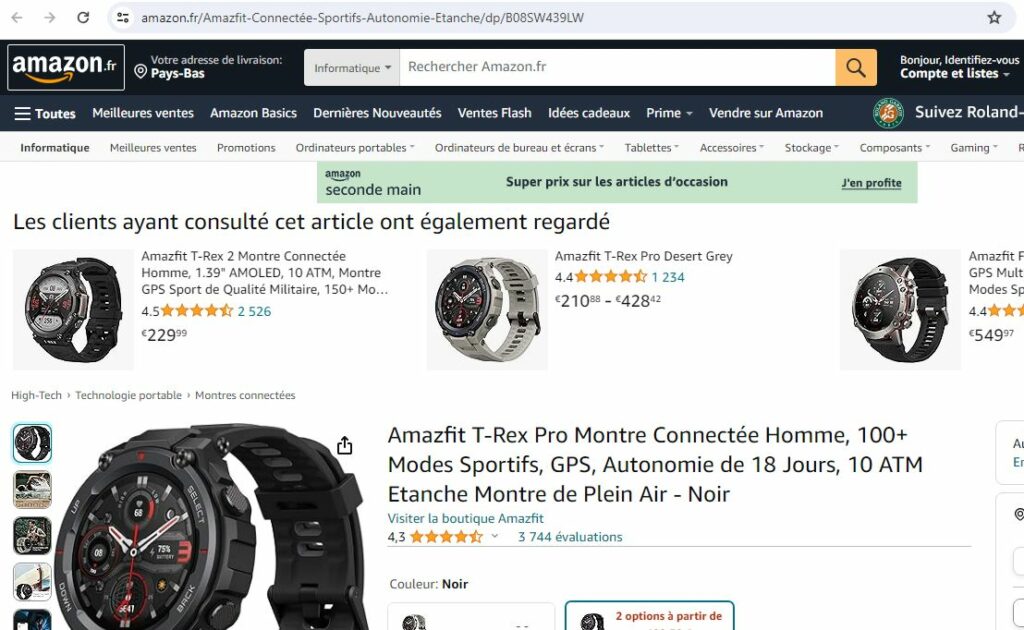Reload the page using browser refresh icon
Image resolution: width=1024 pixels, height=630 pixels.
coord(83,18)
